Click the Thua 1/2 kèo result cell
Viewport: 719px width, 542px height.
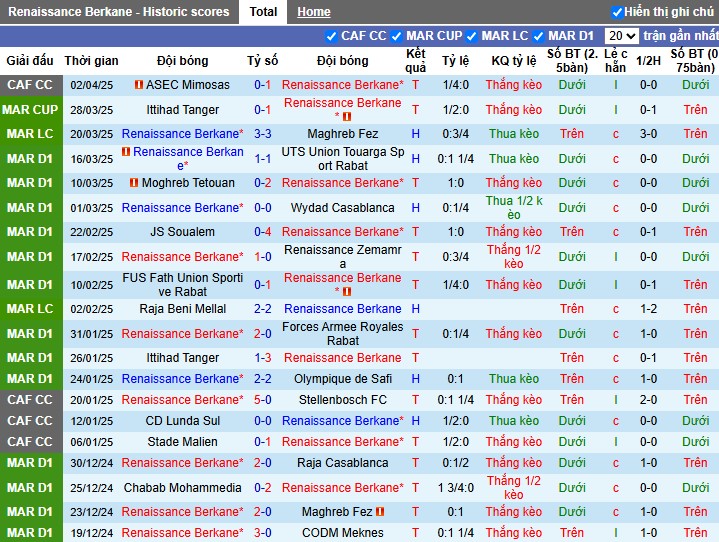tap(514, 208)
